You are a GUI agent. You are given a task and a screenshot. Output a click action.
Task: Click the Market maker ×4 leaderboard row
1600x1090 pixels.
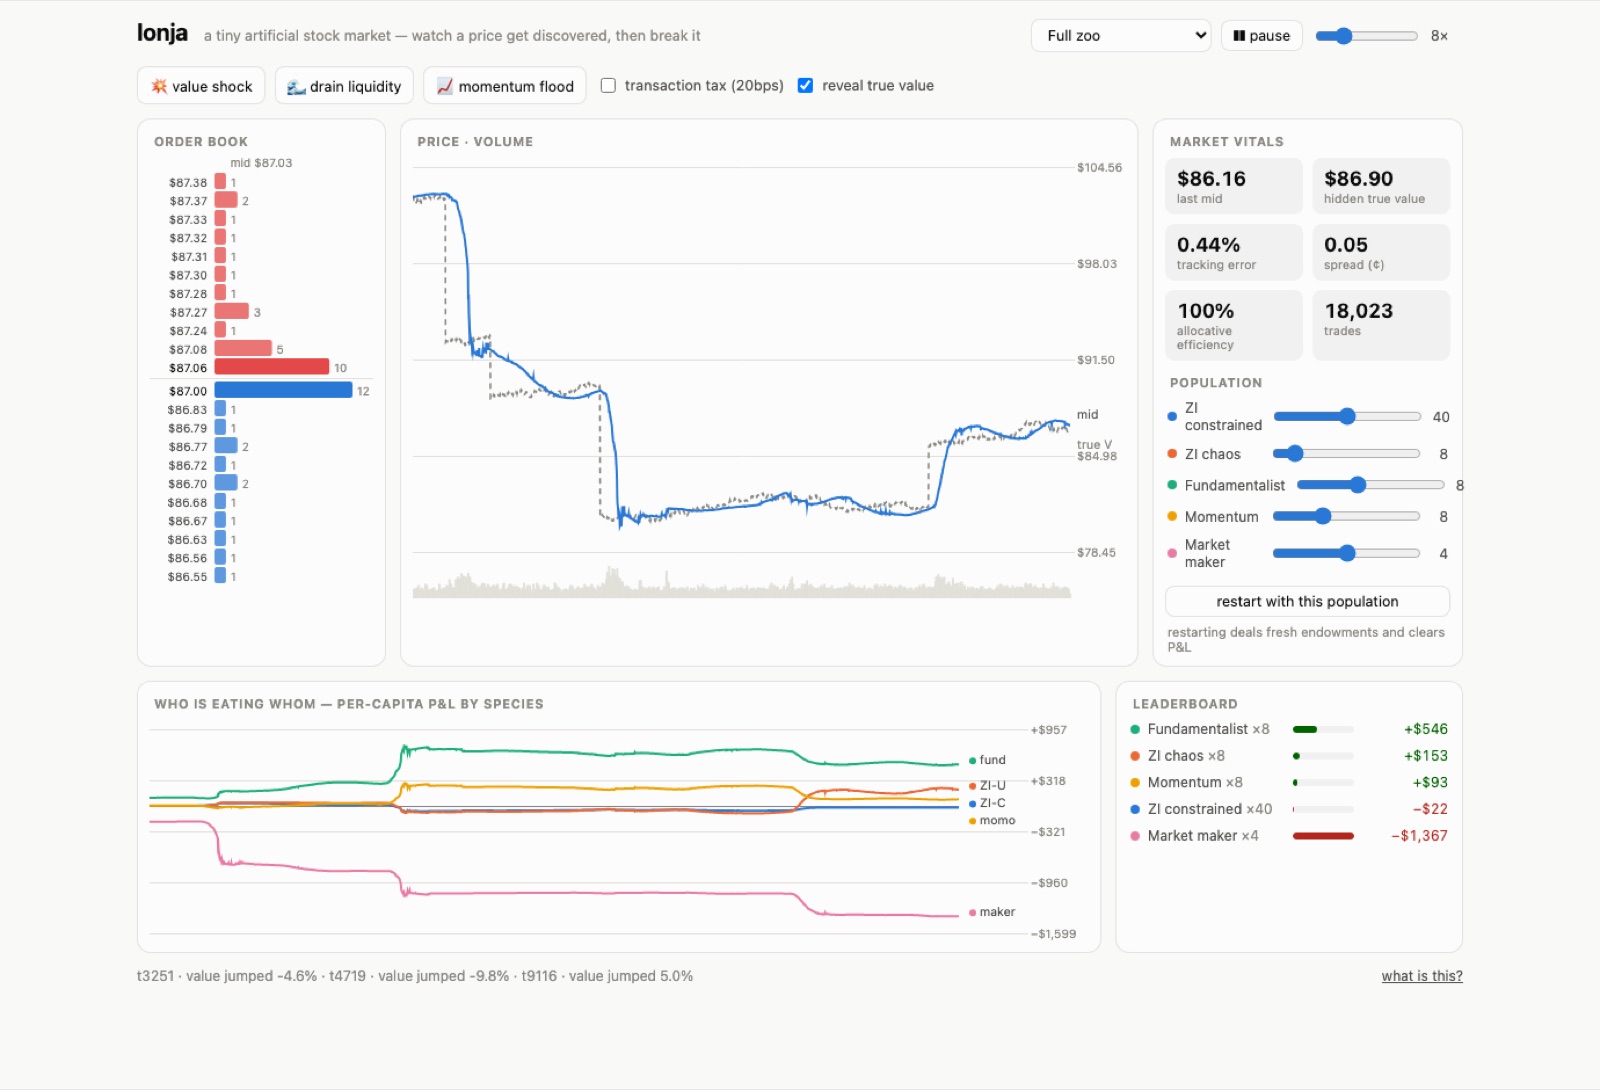1289,836
